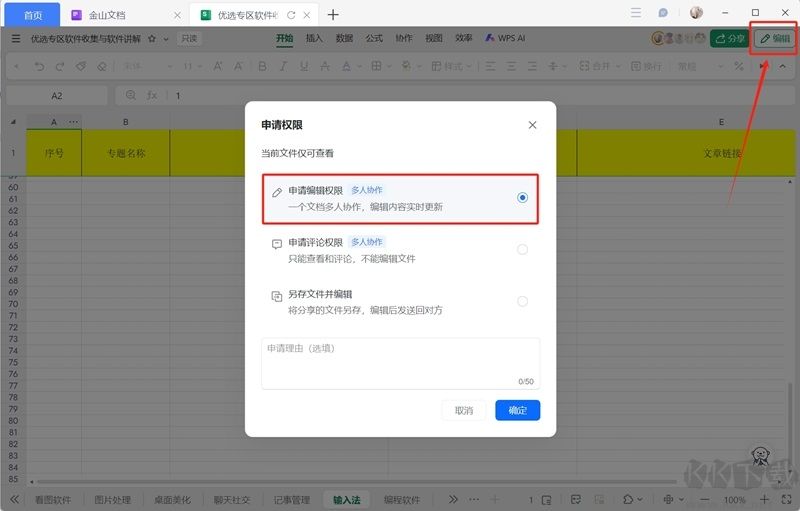Screen dimensions: 800x511
Task: Open the 编程软件 sheet tab
Action: click(402, 500)
